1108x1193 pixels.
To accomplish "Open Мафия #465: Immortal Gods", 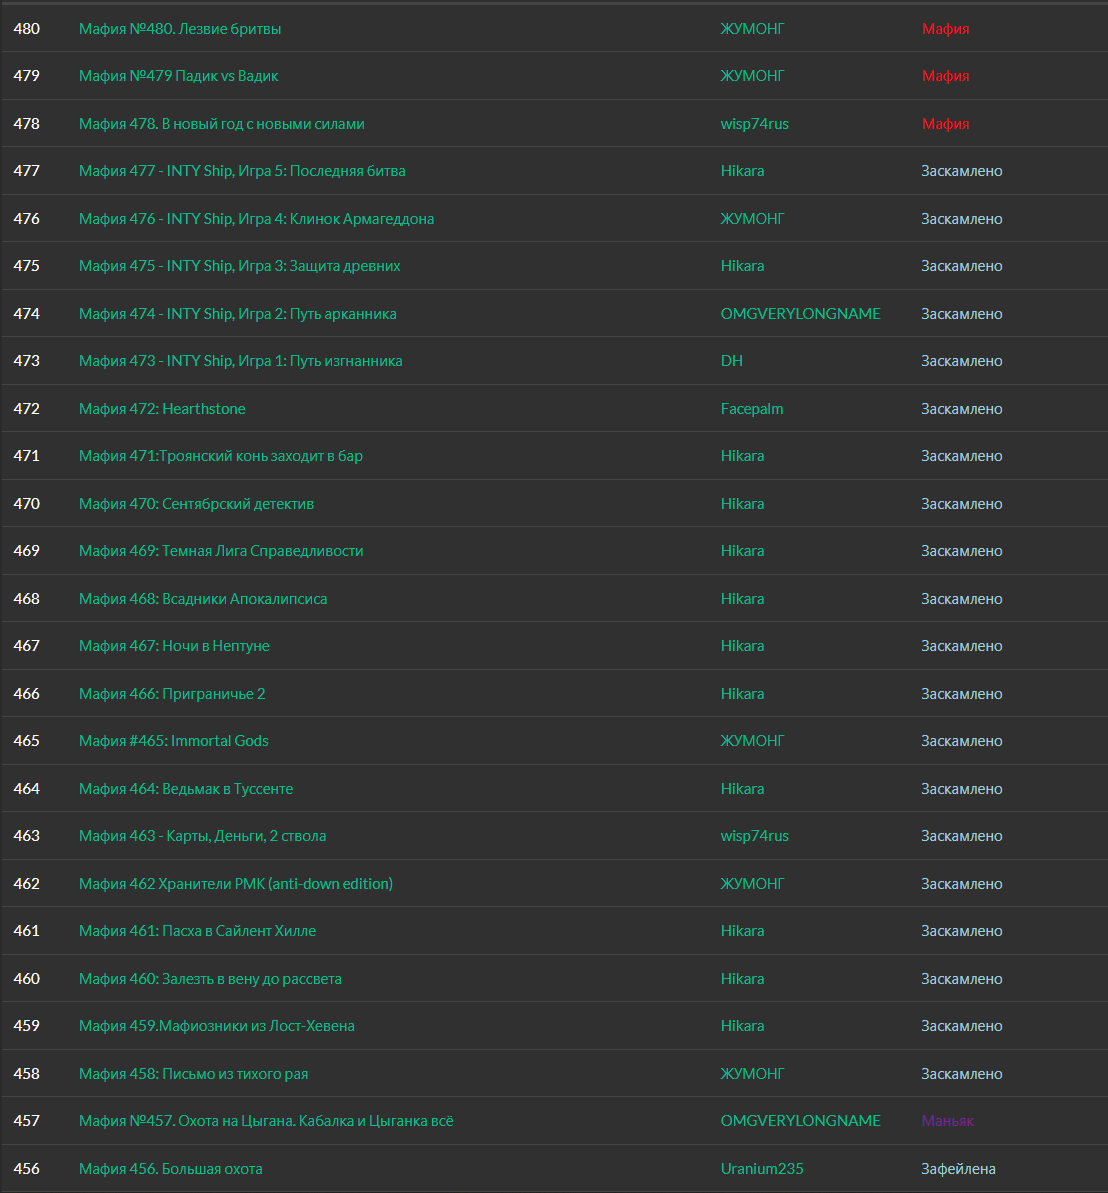I will 173,740.
